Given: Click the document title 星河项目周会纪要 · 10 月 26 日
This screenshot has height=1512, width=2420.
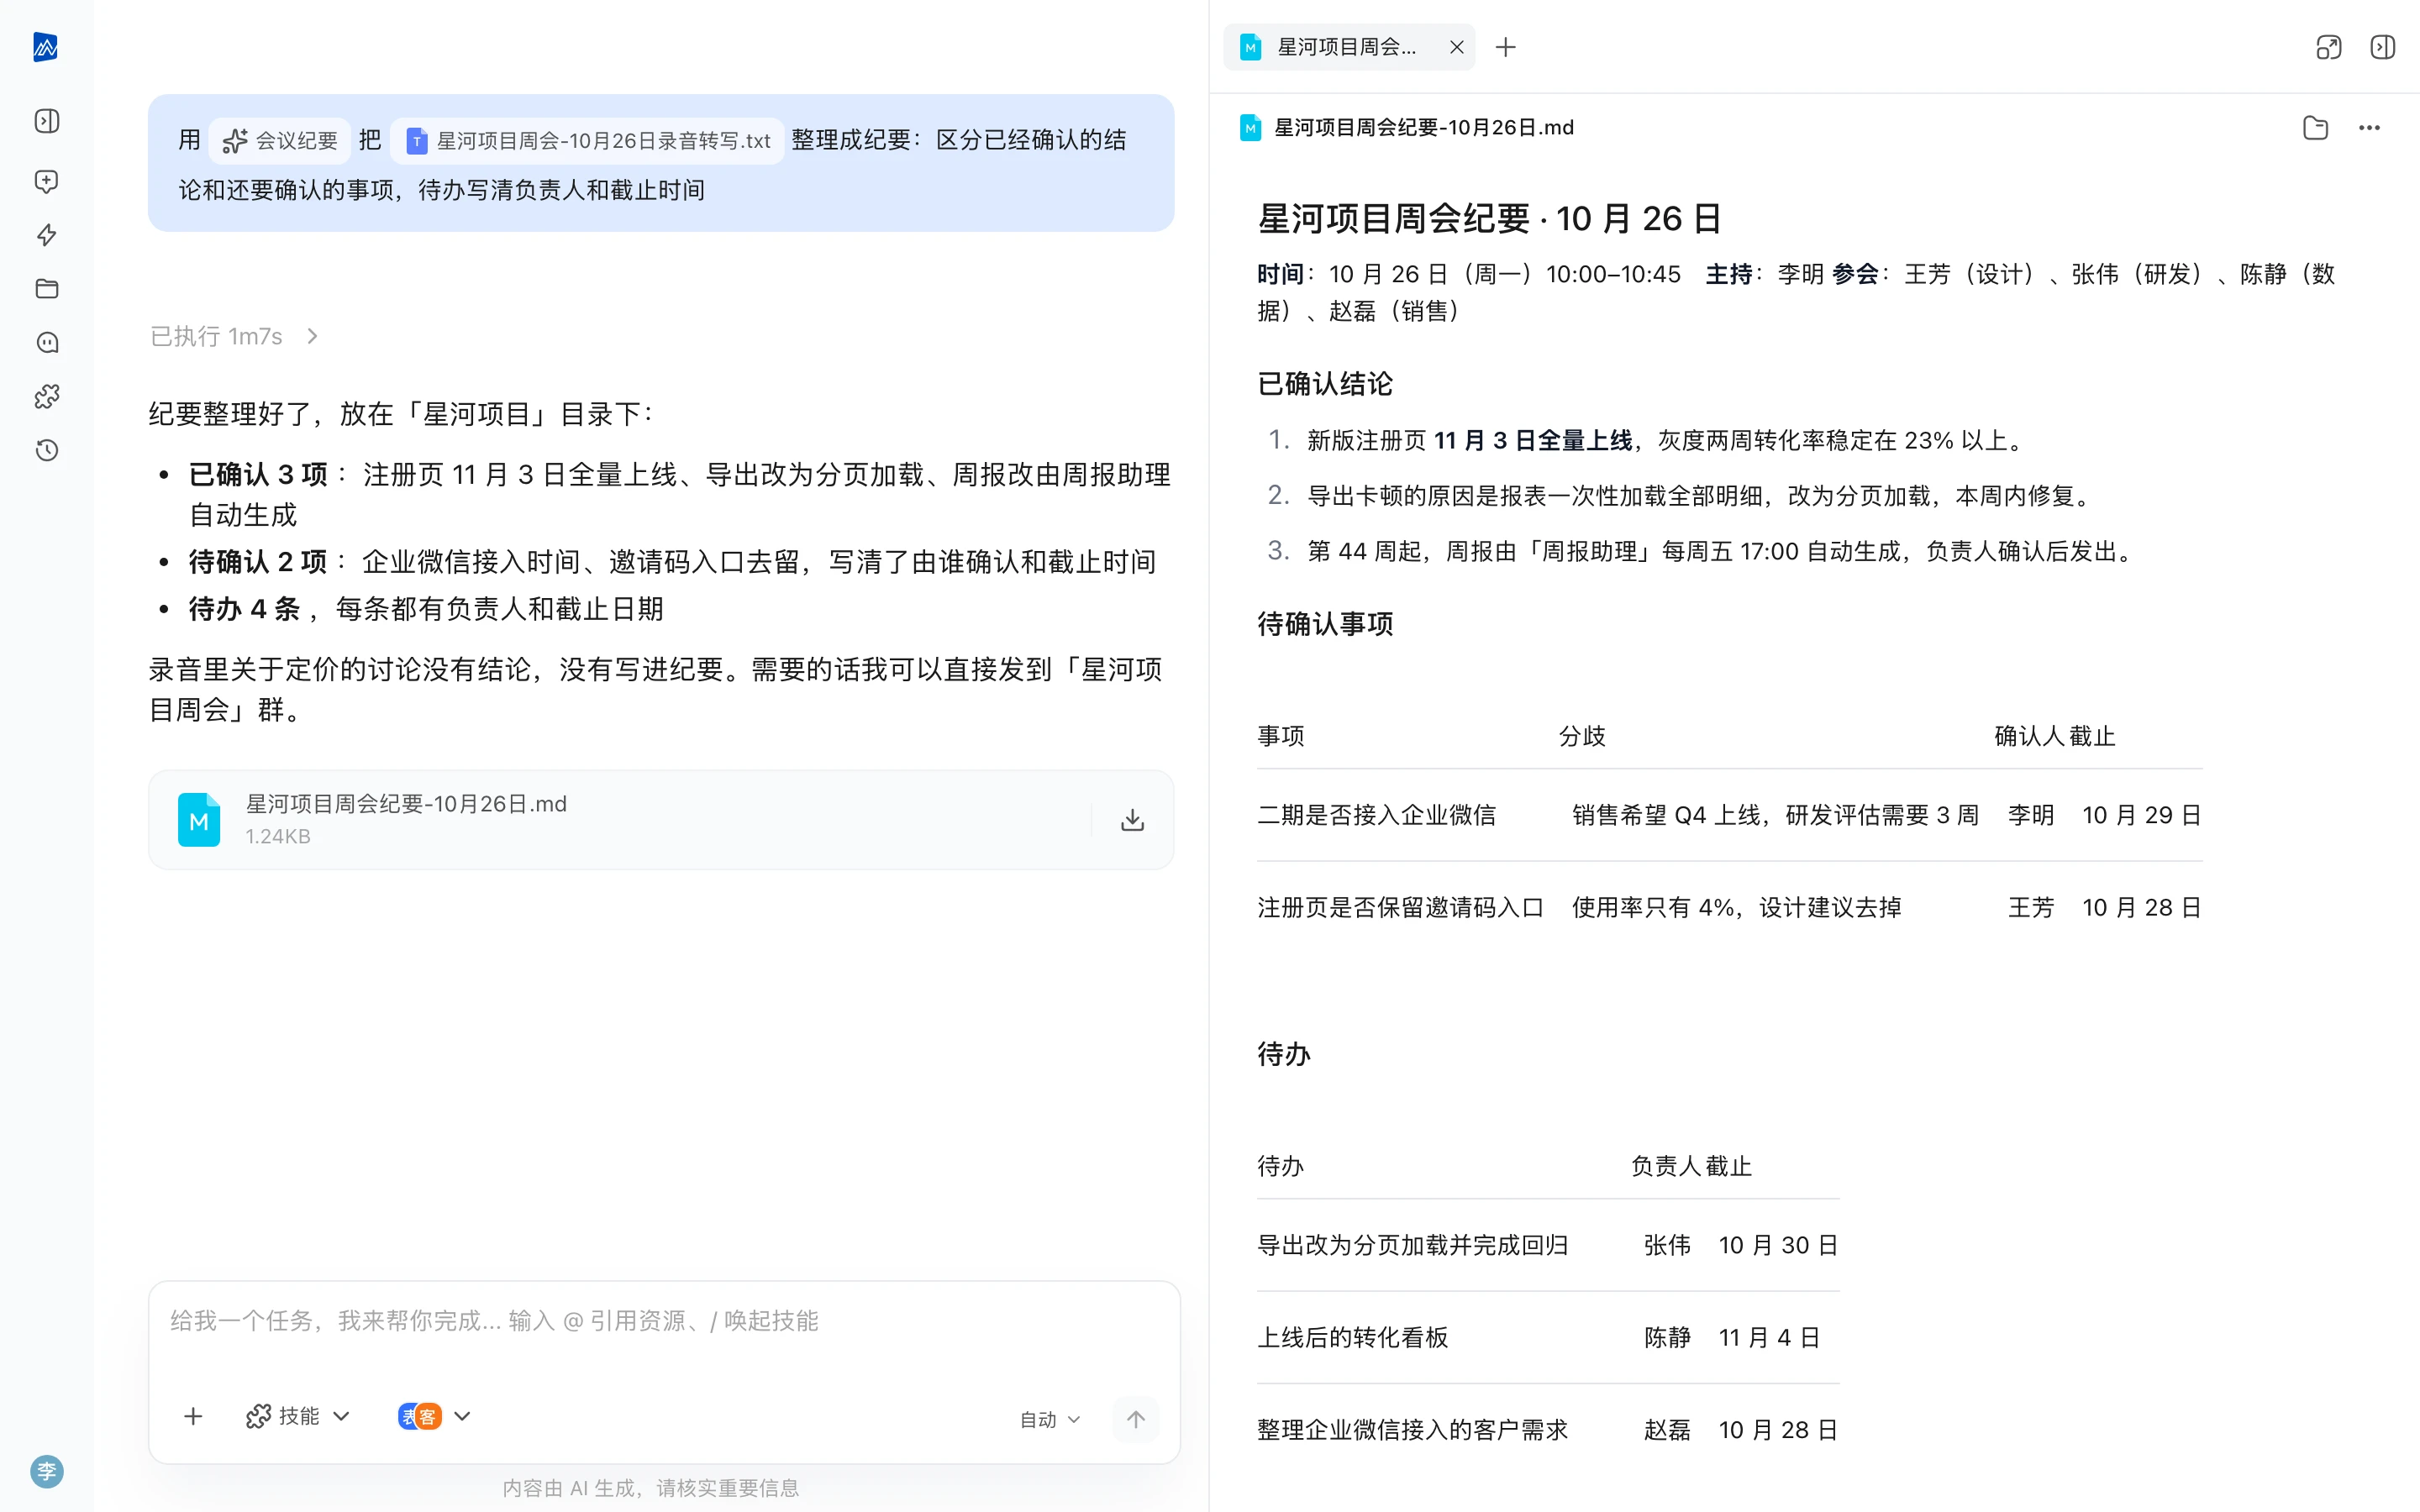Looking at the screenshot, I should coord(1490,218).
